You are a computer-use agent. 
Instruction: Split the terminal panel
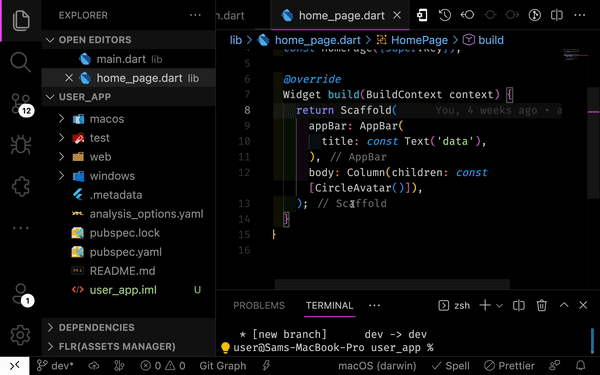pyautogui.click(x=519, y=305)
